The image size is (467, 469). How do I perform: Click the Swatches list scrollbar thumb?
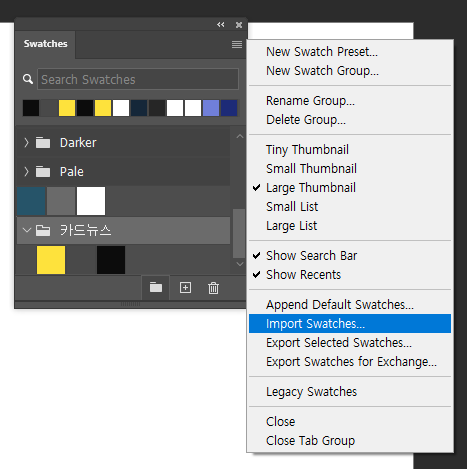239,233
